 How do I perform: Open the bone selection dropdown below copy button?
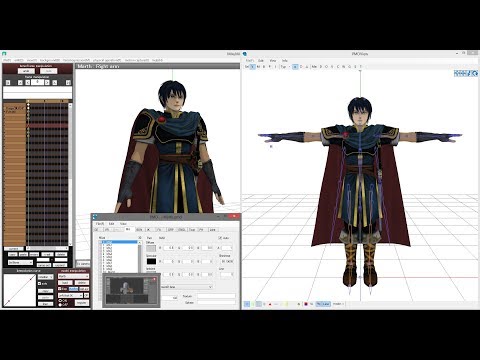(x=20, y=262)
